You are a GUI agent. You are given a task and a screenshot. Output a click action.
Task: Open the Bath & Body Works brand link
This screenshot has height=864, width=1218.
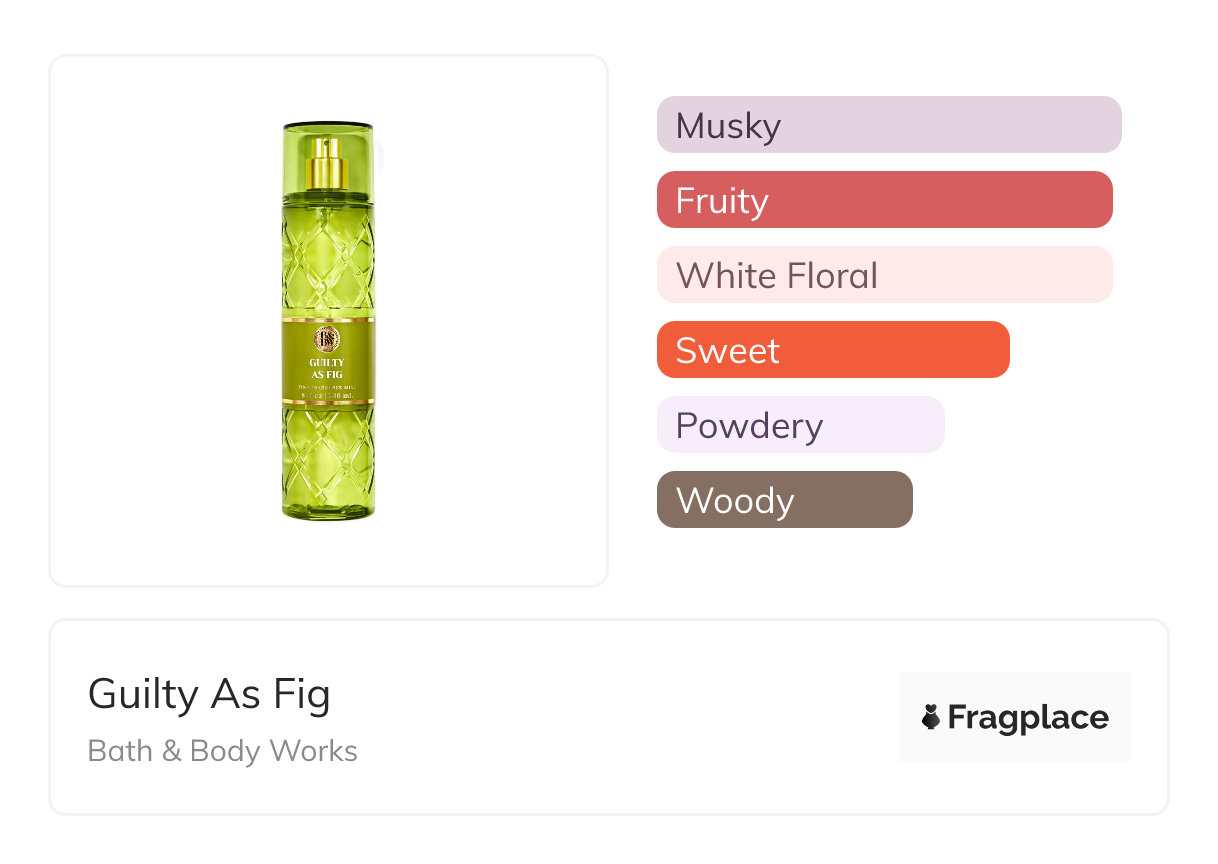(222, 751)
